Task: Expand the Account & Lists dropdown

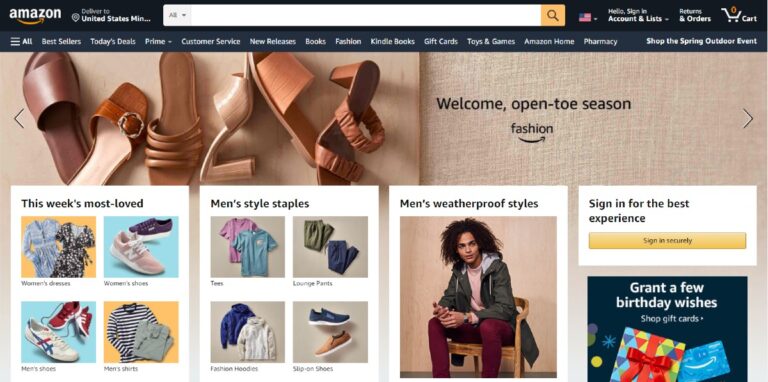Action: point(638,15)
